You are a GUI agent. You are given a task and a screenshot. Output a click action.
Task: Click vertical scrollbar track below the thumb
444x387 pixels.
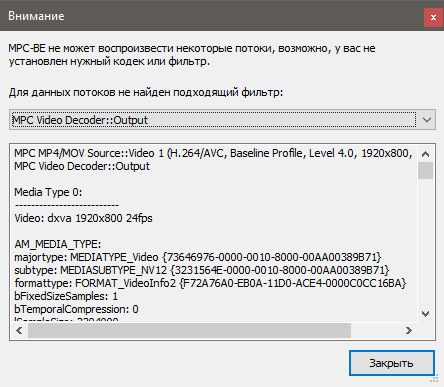pos(425,242)
